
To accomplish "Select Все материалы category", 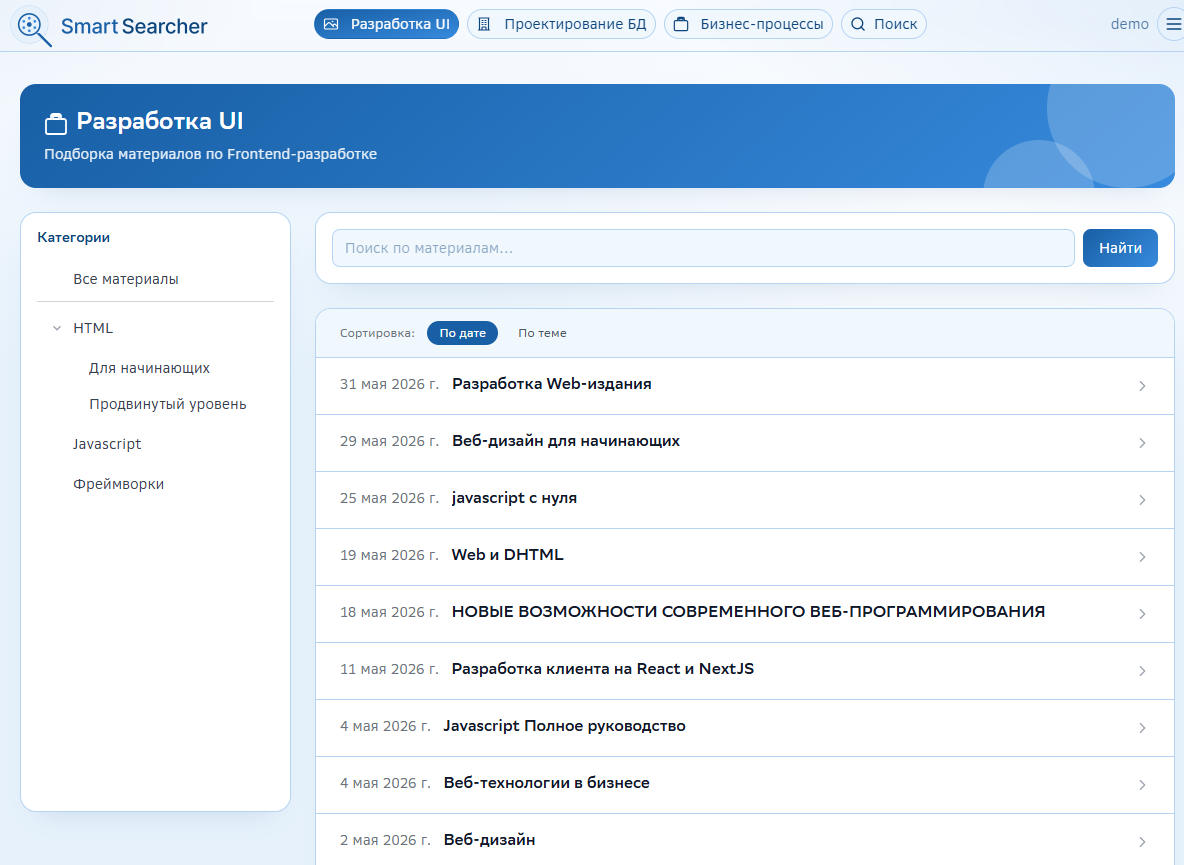I will point(126,279).
